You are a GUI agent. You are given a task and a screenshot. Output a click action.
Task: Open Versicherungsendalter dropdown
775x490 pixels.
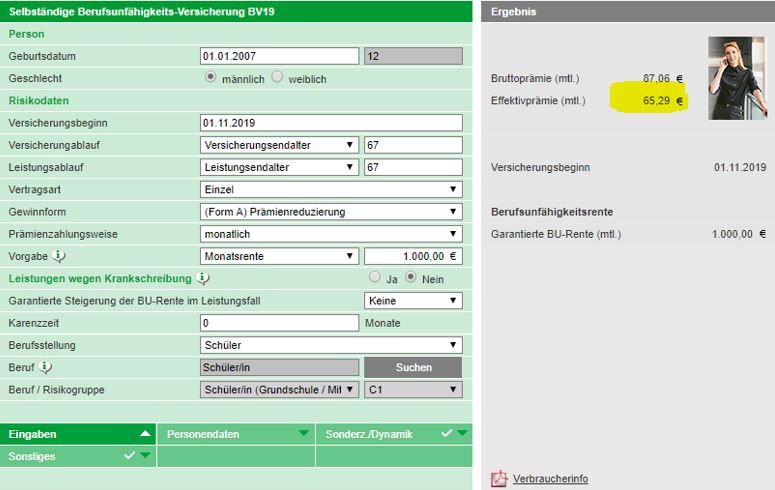click(279, 145)
